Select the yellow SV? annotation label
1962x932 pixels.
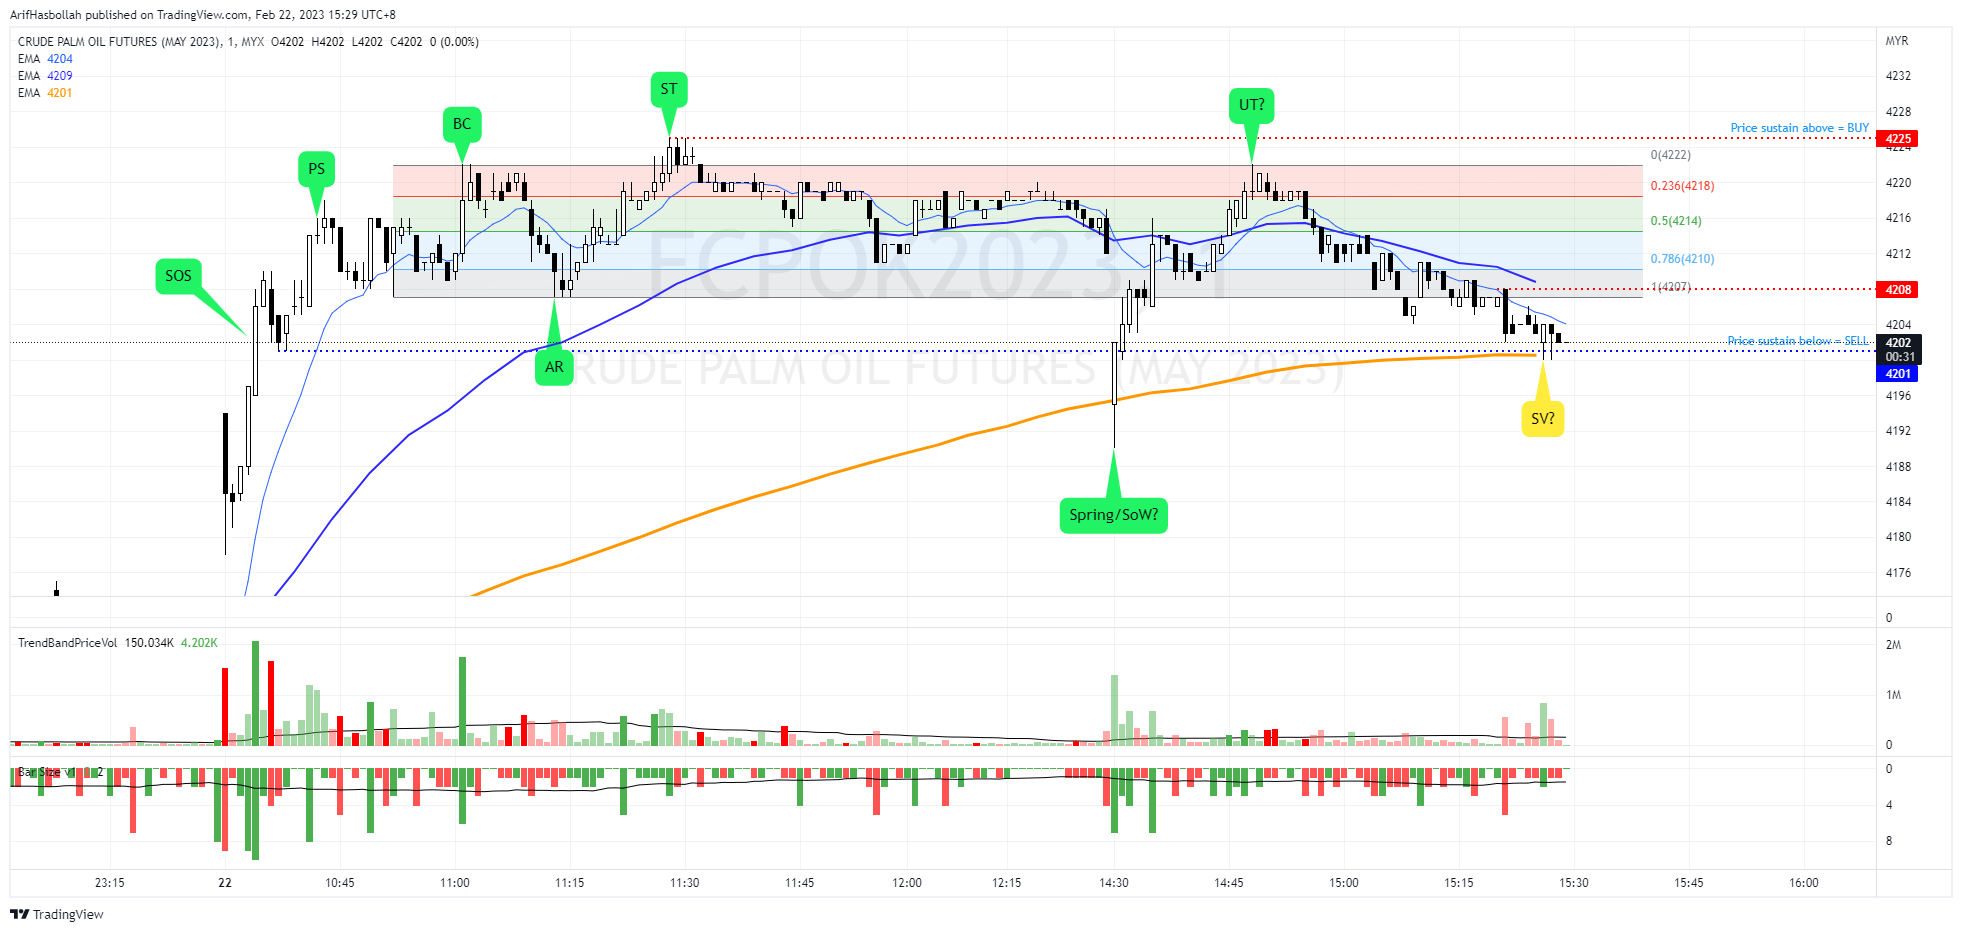(x=1543, y=419)
